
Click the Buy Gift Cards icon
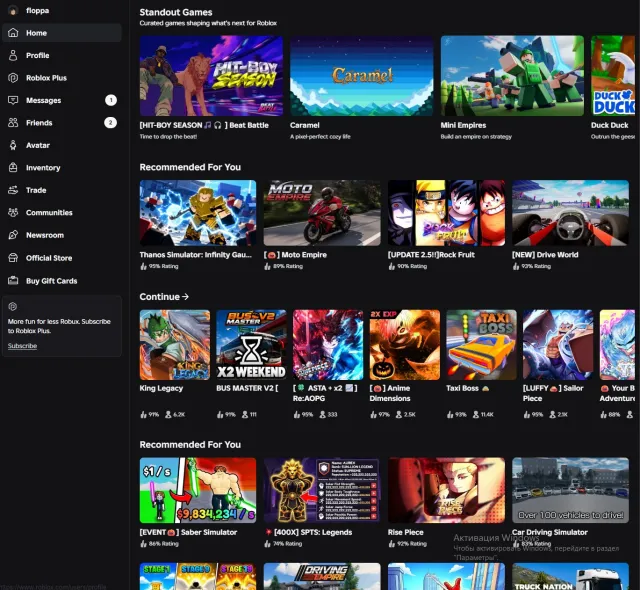pos(13,281)
